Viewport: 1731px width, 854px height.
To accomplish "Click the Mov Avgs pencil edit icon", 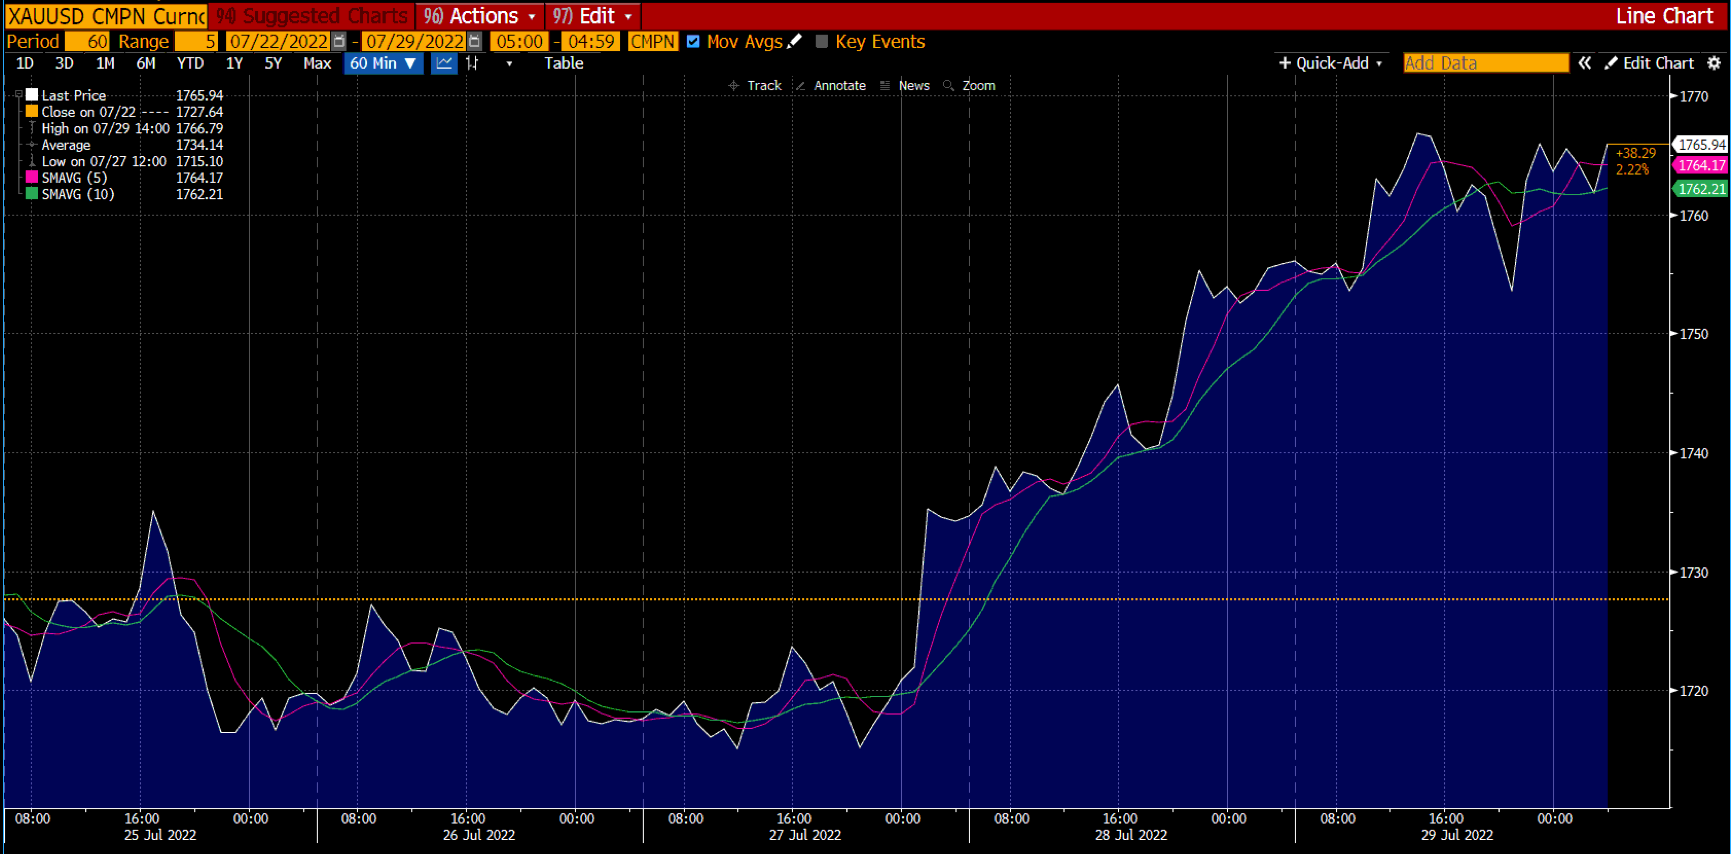I will pyautogui.click(x=795, y=41).
